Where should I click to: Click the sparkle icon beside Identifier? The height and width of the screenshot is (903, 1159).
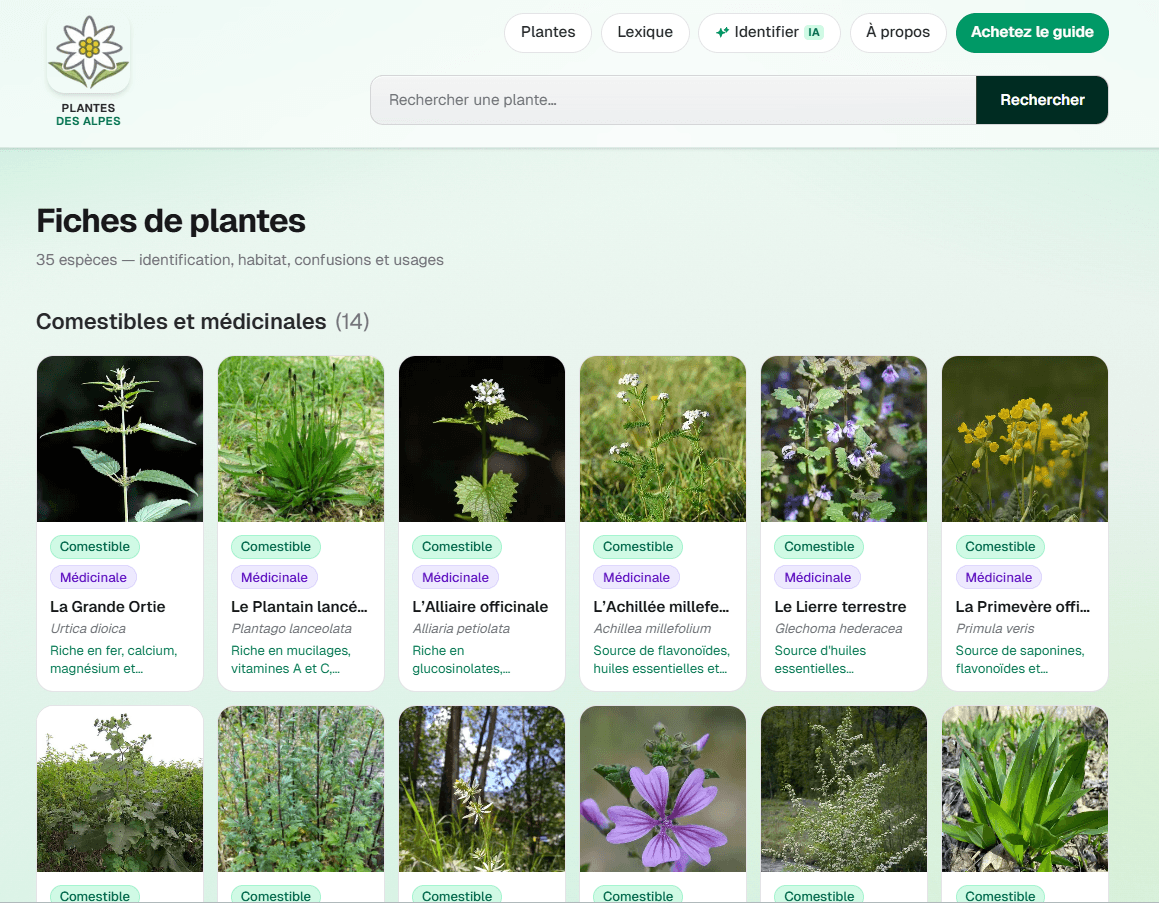pos(722,33)
